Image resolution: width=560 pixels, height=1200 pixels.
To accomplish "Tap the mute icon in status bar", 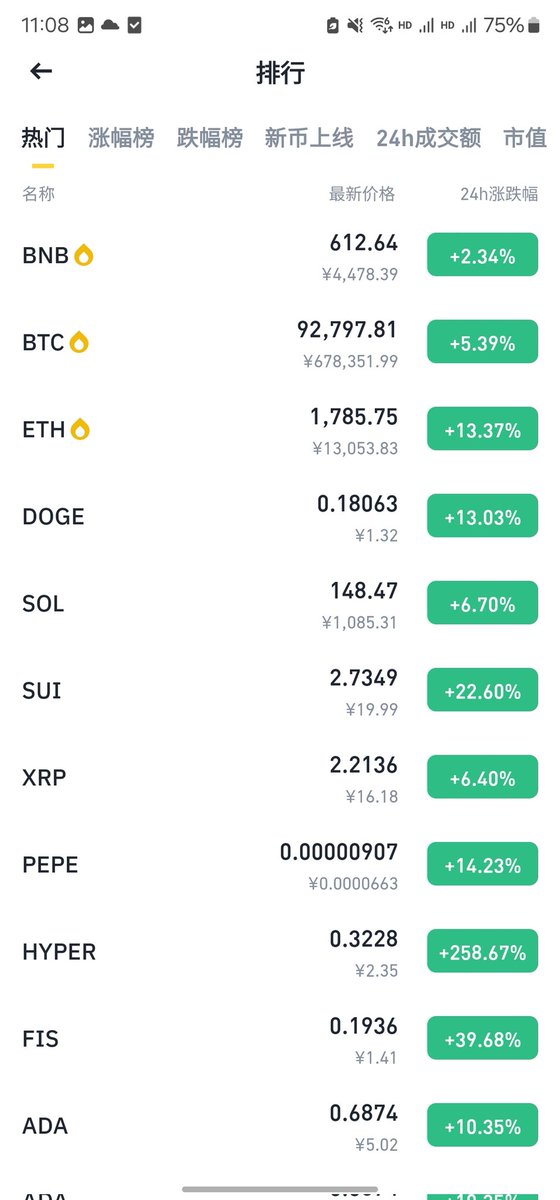I will (x=355, y=25).
